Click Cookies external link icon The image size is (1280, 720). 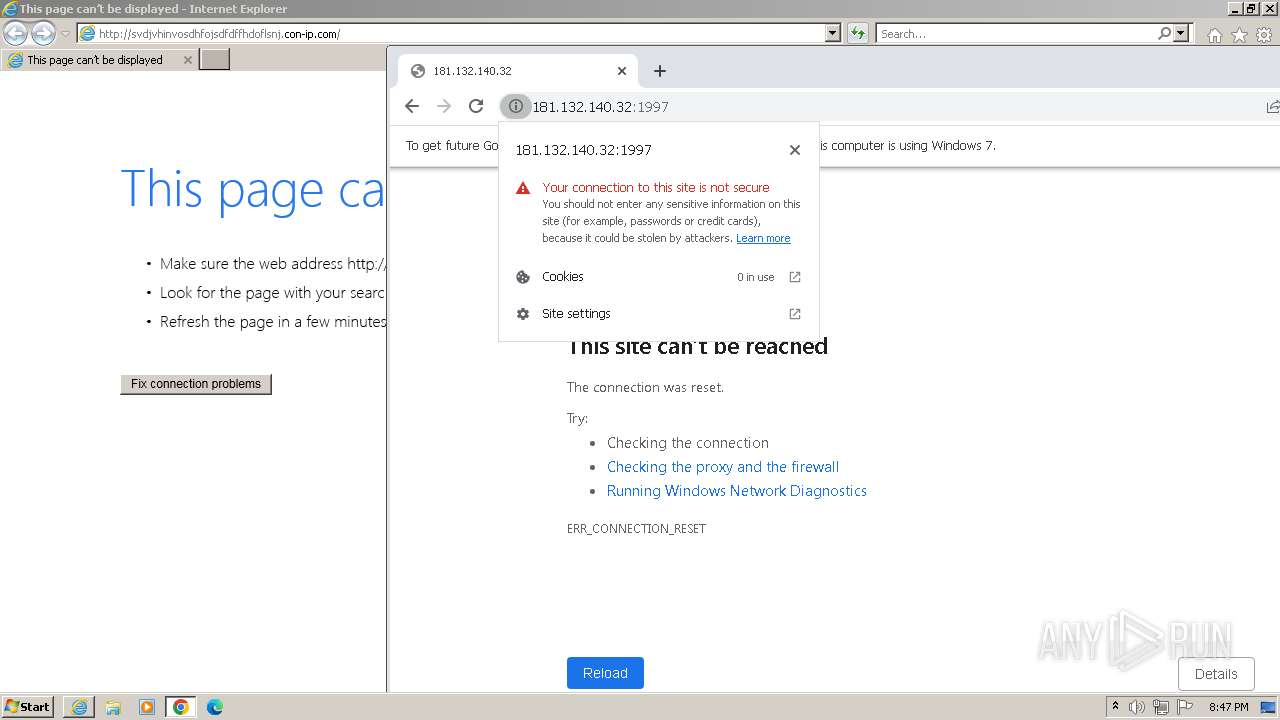click(795, 277)
